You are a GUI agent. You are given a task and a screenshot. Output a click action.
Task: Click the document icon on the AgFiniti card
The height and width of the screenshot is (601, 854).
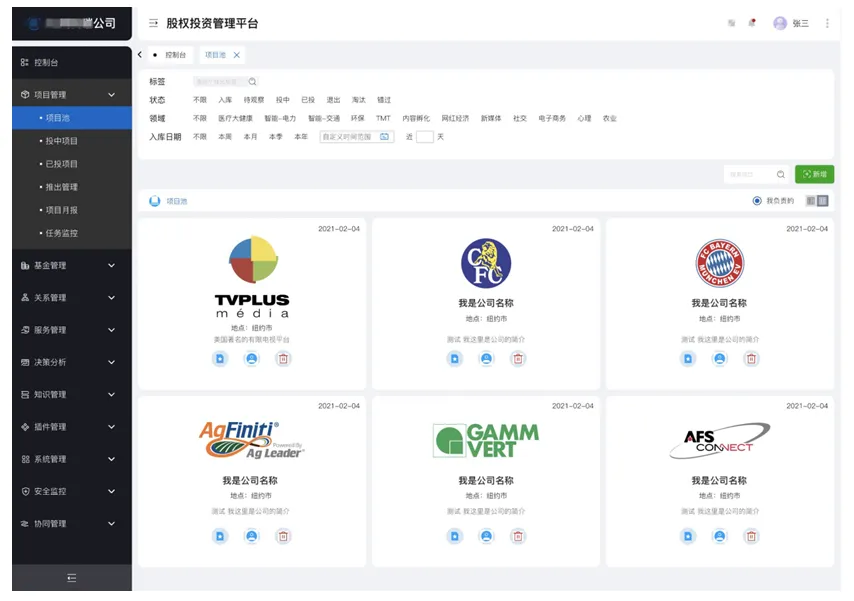[x=220, y=537]
